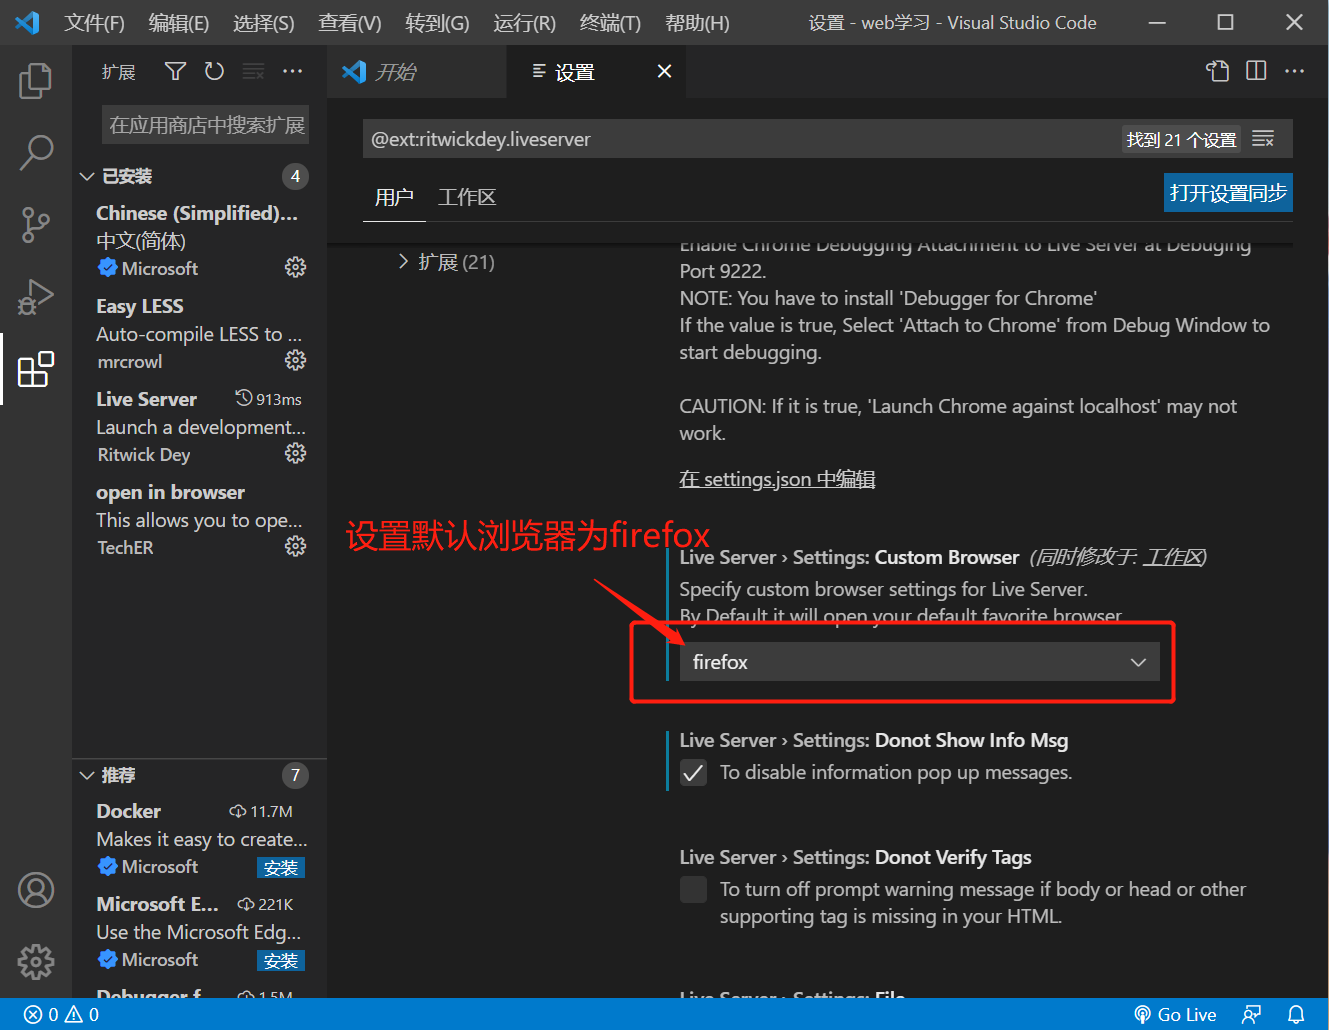Image resolution: width=1329 pixels, height=1030 pixels.
Task: Select open in browser extension entry
Action: tap(200, 519)
